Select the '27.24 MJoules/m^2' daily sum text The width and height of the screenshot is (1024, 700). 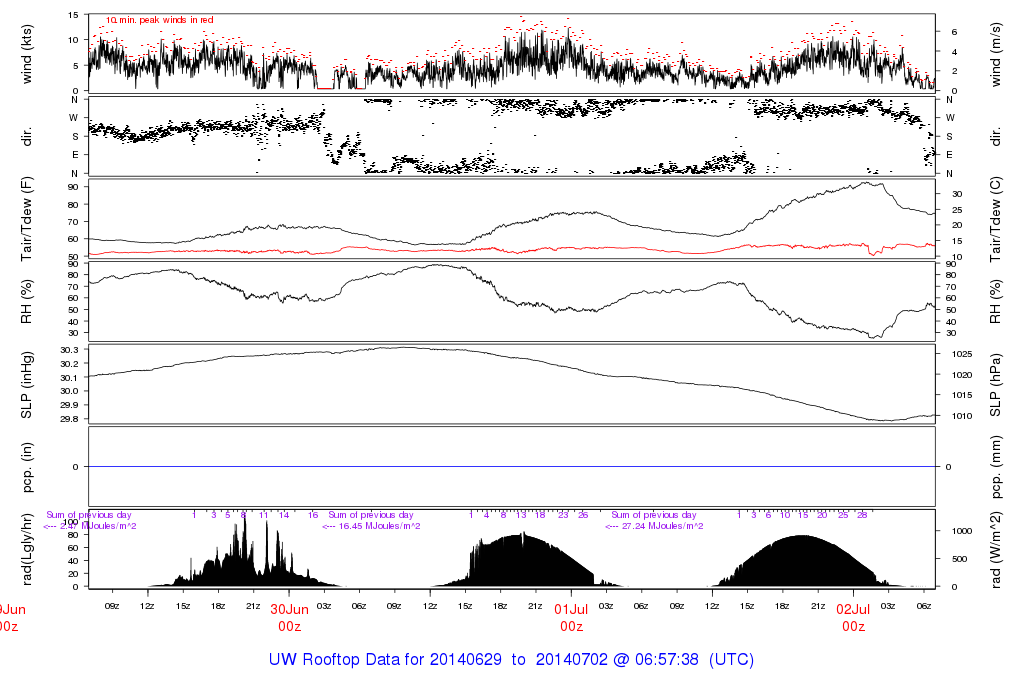coord(662,526)
